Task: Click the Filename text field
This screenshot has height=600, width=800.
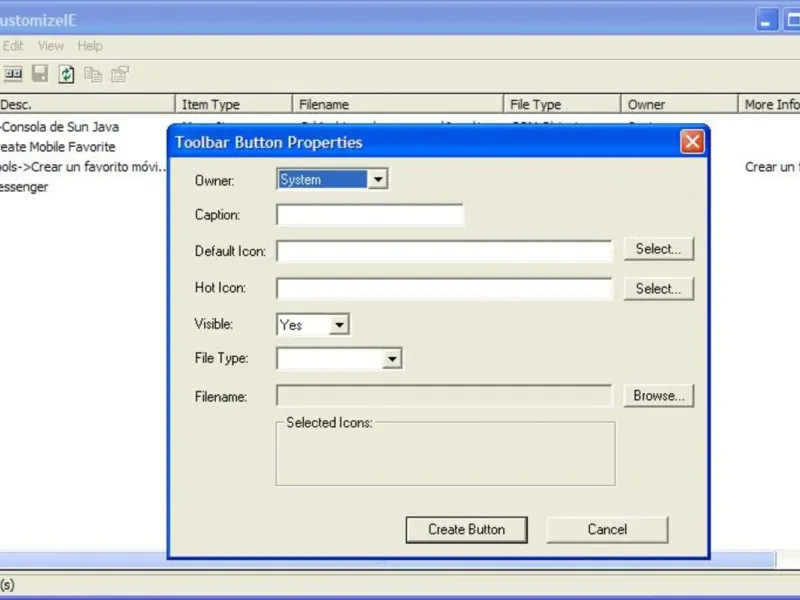Action: click(x=444, y=396)
